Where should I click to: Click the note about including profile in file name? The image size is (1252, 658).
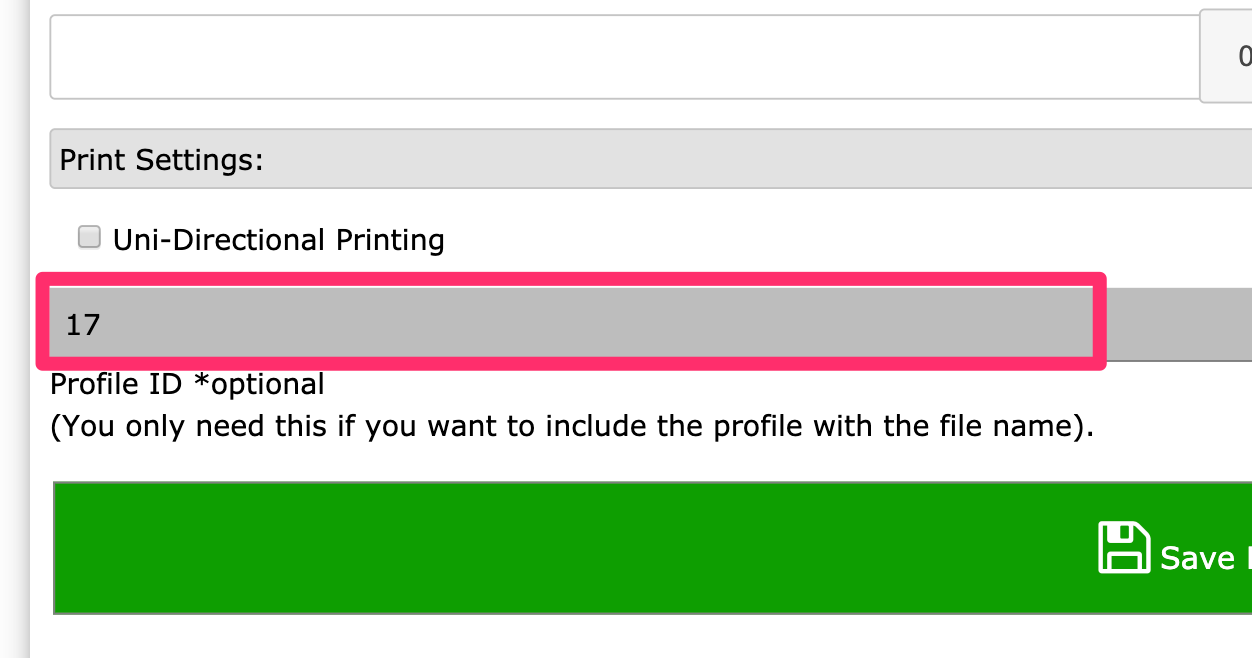coord(572,427)
